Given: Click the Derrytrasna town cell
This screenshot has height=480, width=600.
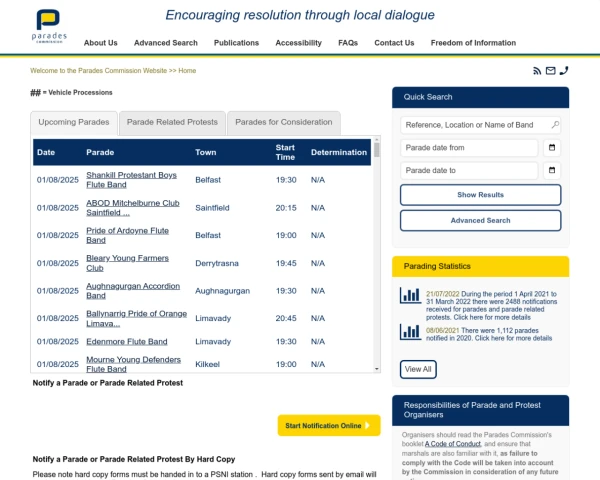Looking at the screenshot, I should click(217, 263).
